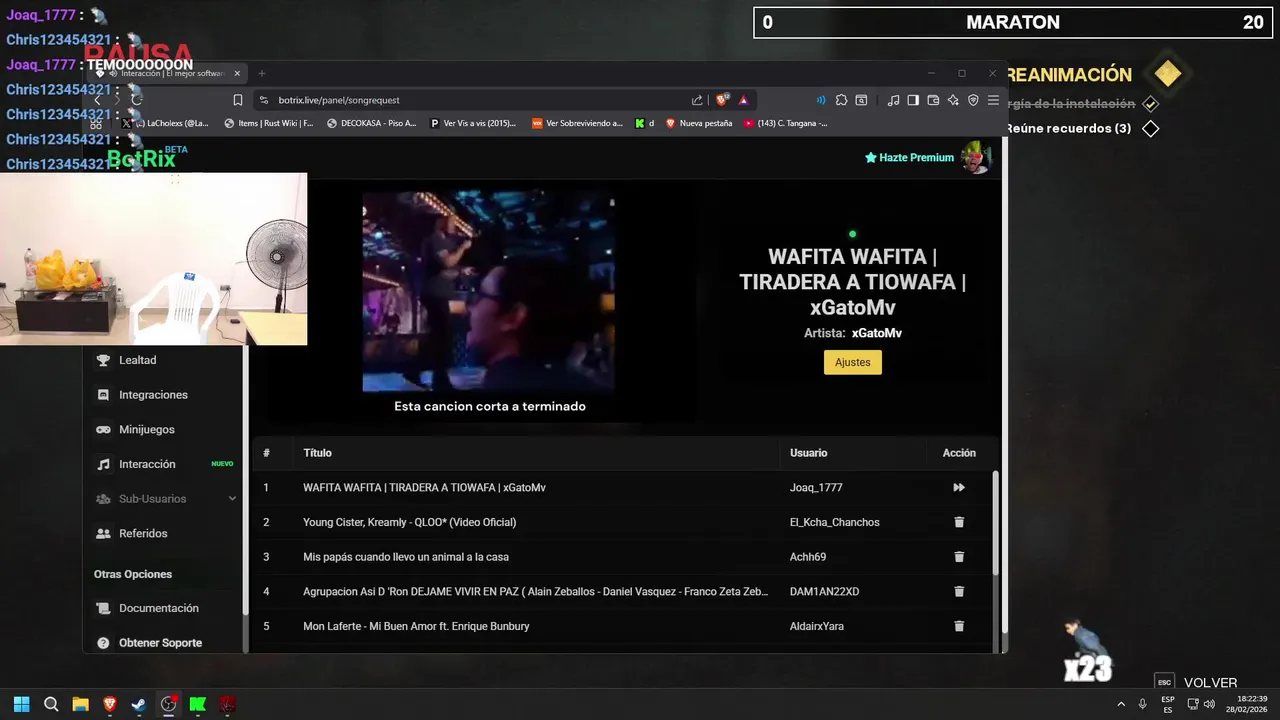Open Items Rust Wiki bookmark
Screen dimensions: 1280x720
coord(269,123)
